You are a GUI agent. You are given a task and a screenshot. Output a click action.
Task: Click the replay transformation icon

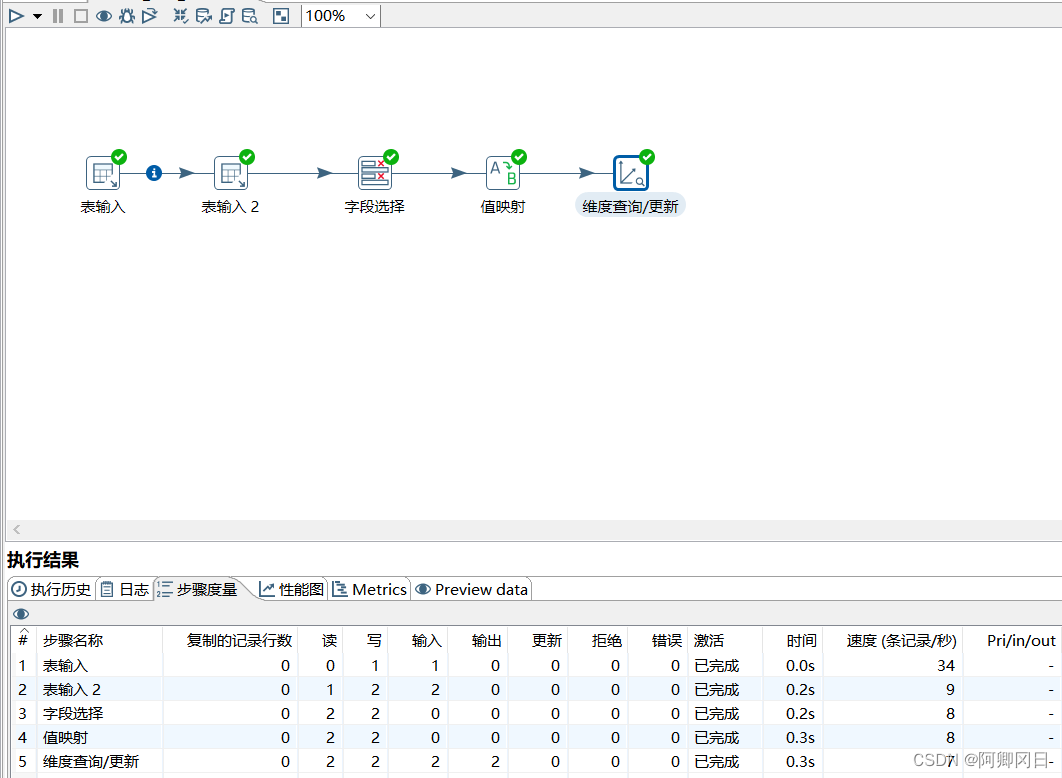coord(150,16)
